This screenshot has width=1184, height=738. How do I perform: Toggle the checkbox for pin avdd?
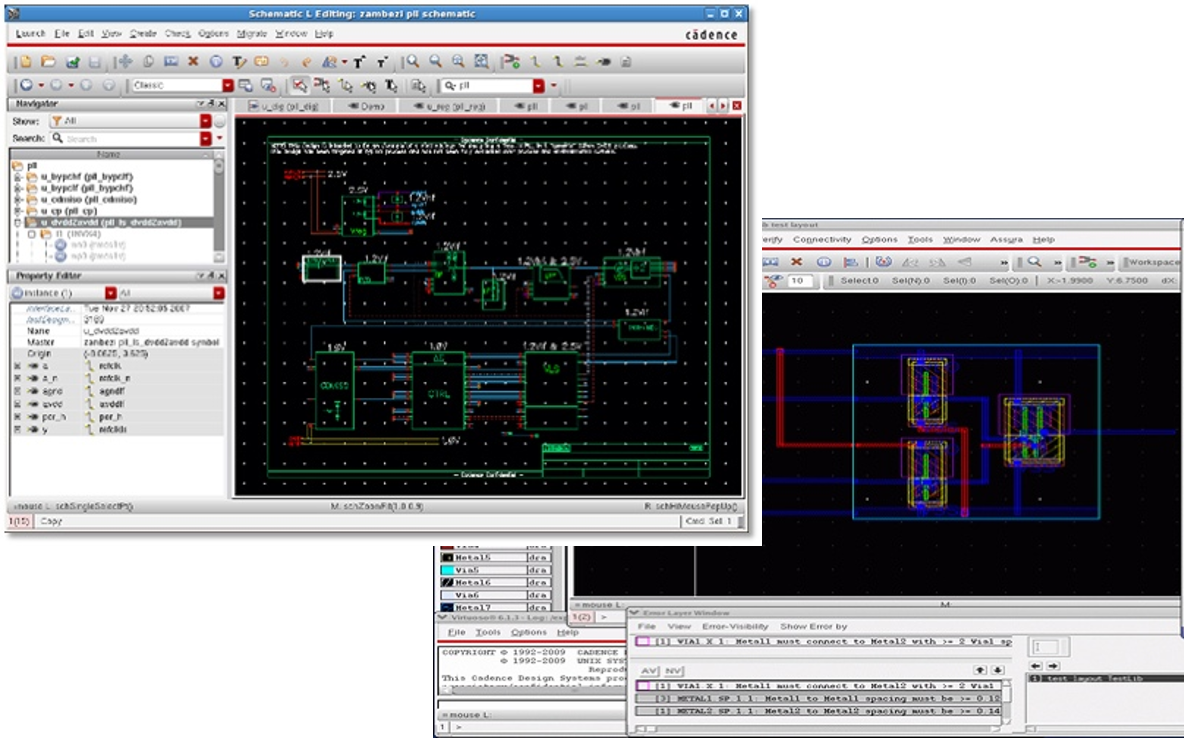[17, 404]
